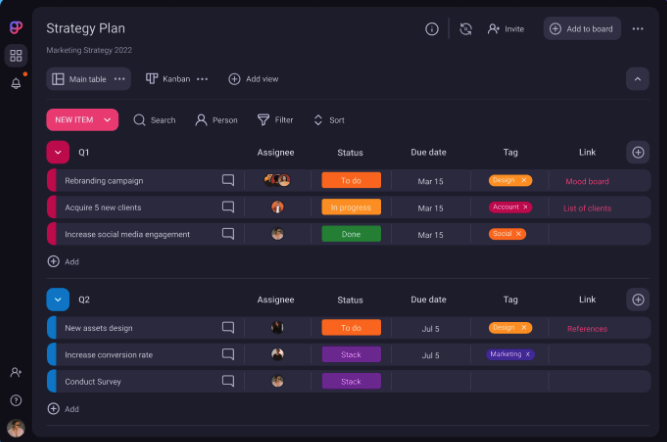Select the Main table view tab
This screenshot has height=442, width=667.
[x=80, y=78]
